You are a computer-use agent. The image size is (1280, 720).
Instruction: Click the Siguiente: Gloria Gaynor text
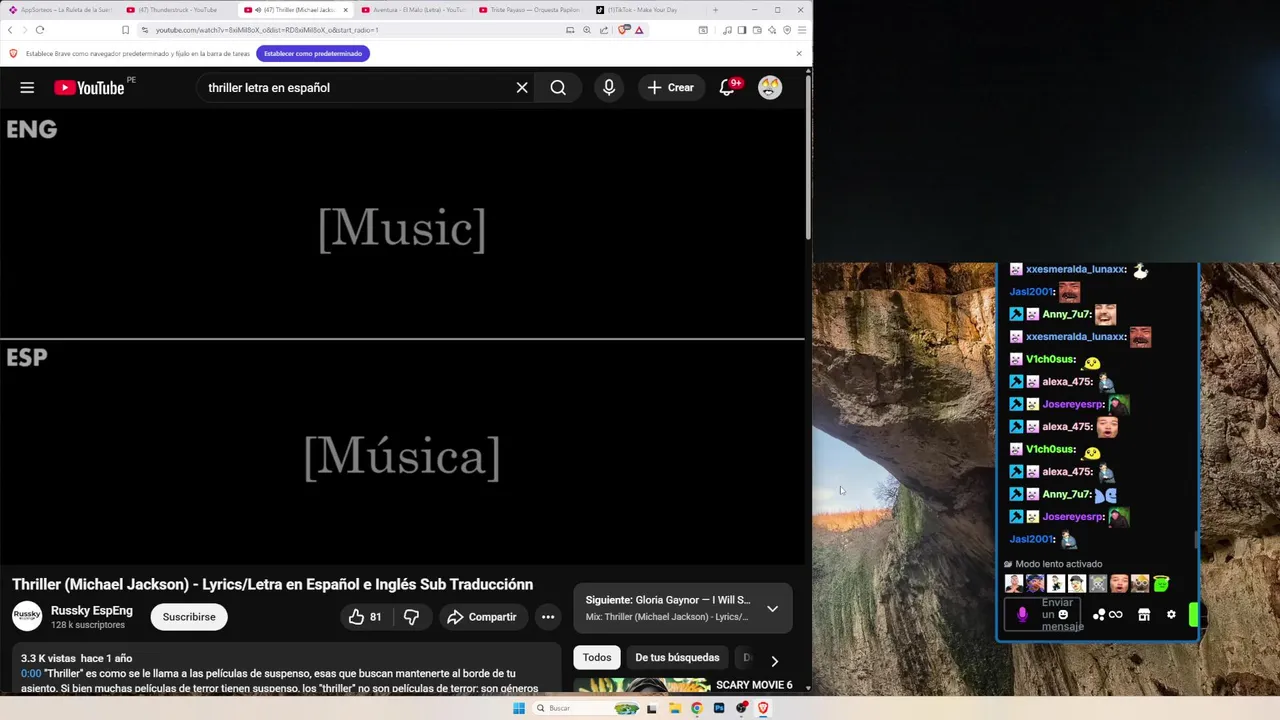click(667, 600)
